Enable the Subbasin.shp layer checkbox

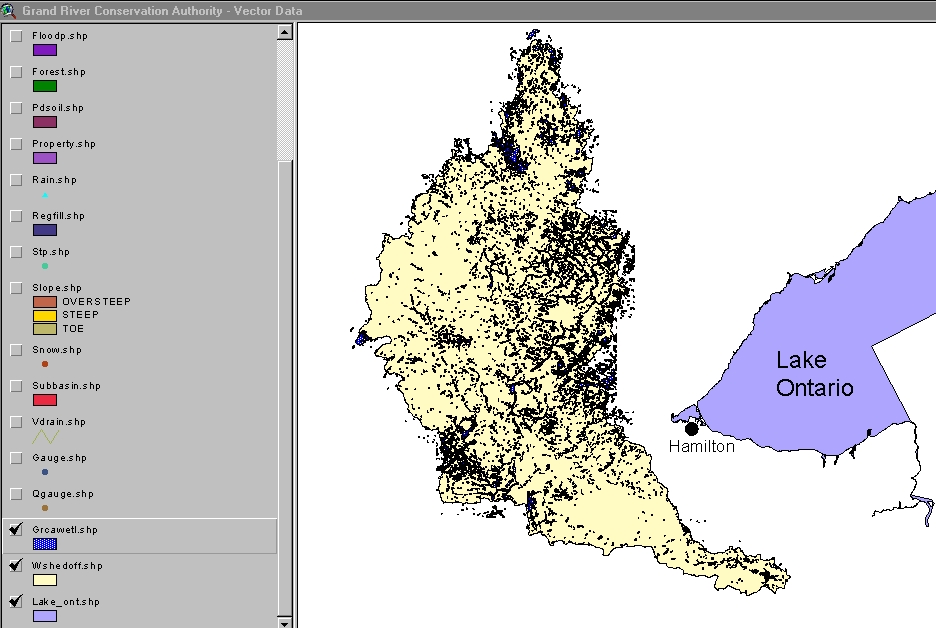16,386
